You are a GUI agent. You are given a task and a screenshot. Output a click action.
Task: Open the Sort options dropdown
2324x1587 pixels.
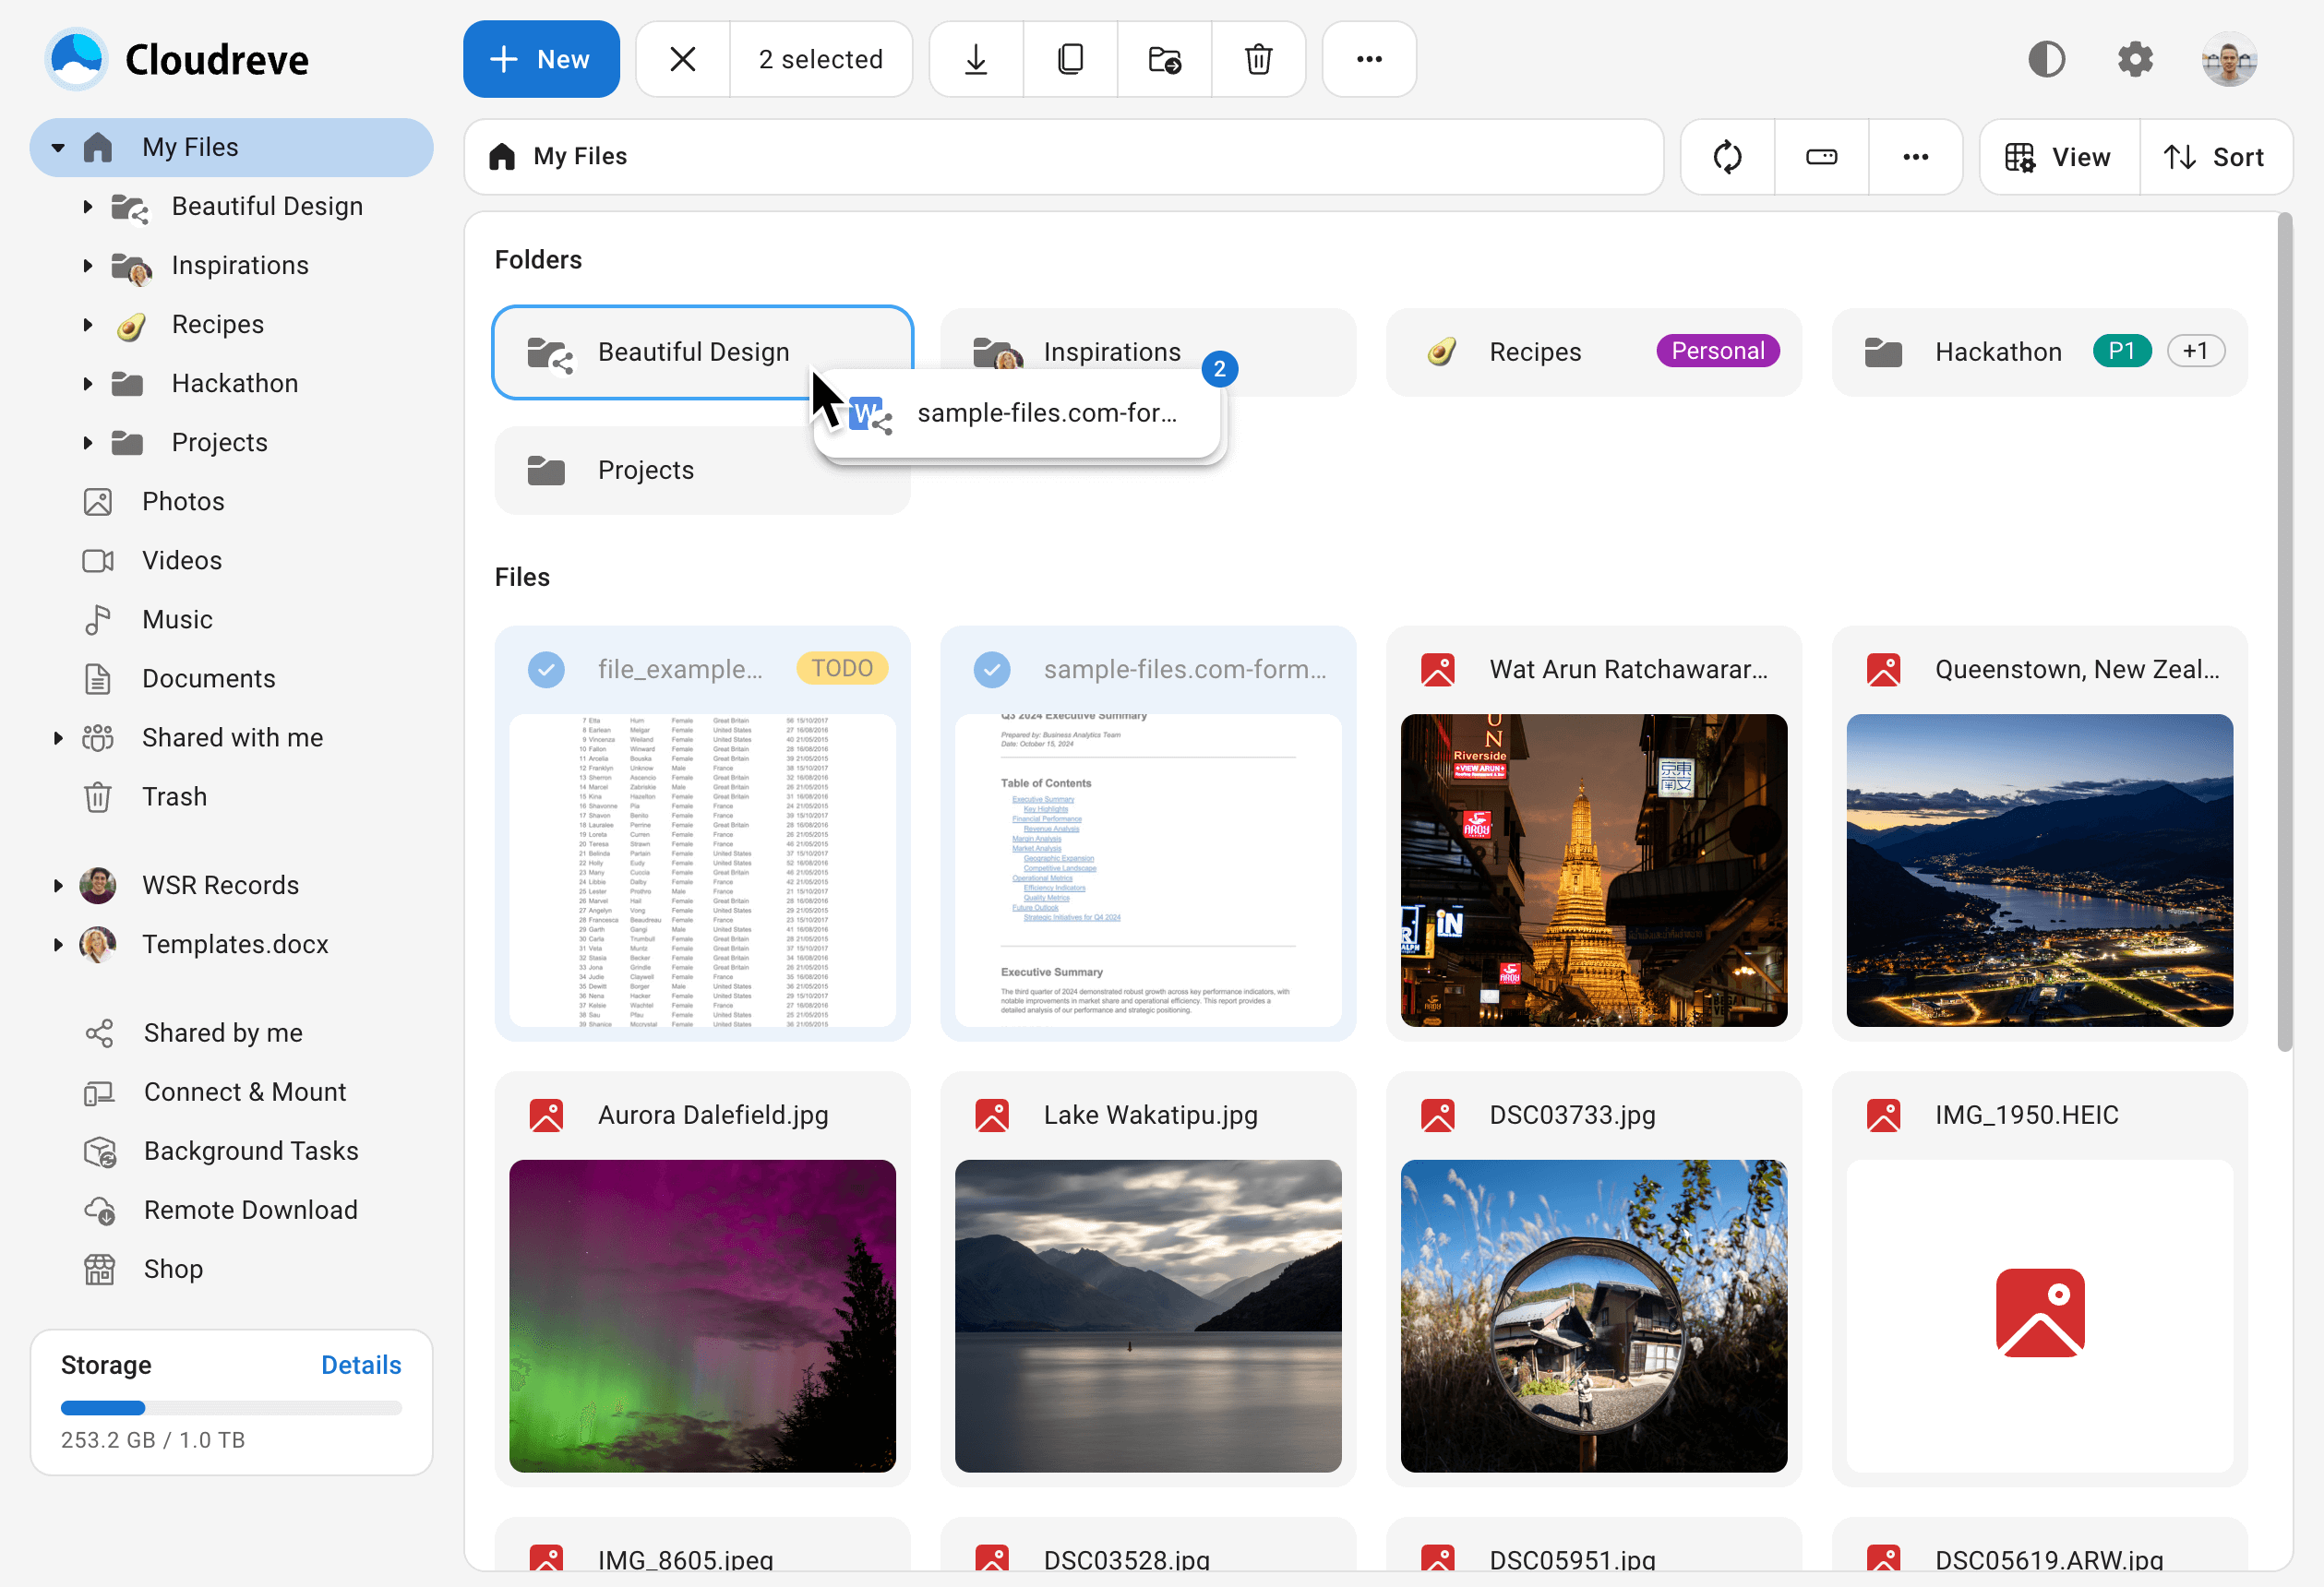pyautogui.click(x=2217, y=156)
